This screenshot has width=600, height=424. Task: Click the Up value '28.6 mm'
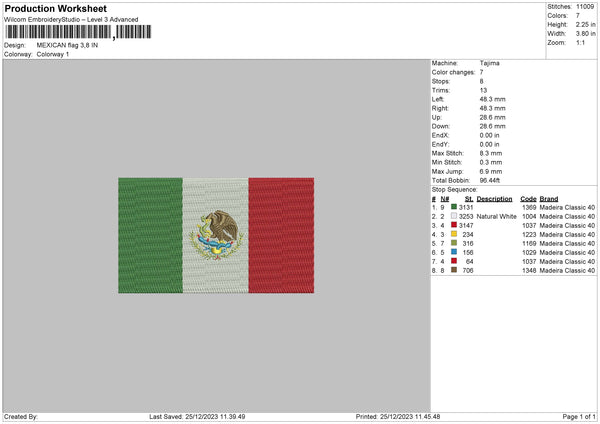[x=492, y=117]
